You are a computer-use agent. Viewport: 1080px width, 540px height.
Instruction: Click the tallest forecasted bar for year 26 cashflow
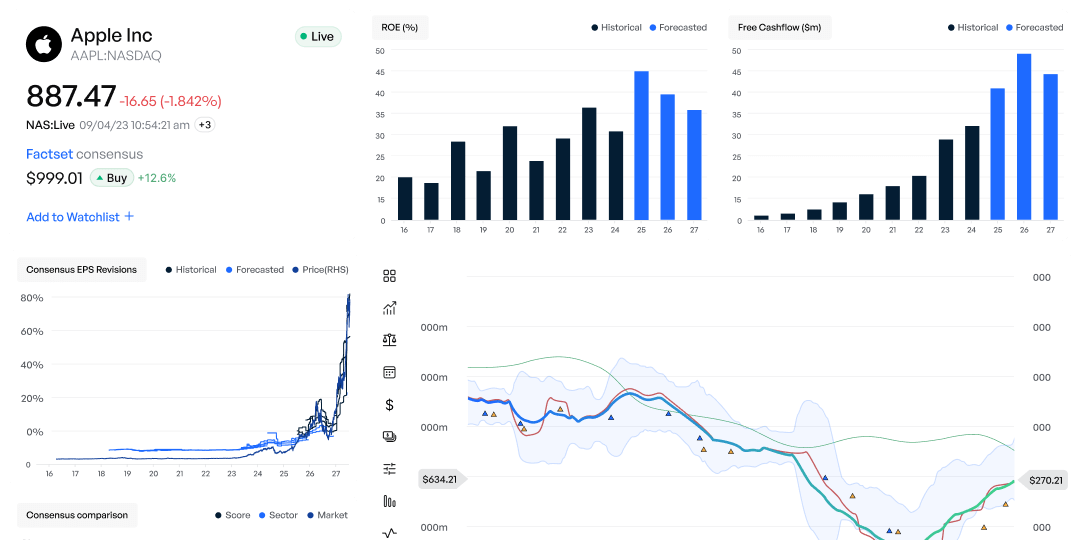[1023, 136]
